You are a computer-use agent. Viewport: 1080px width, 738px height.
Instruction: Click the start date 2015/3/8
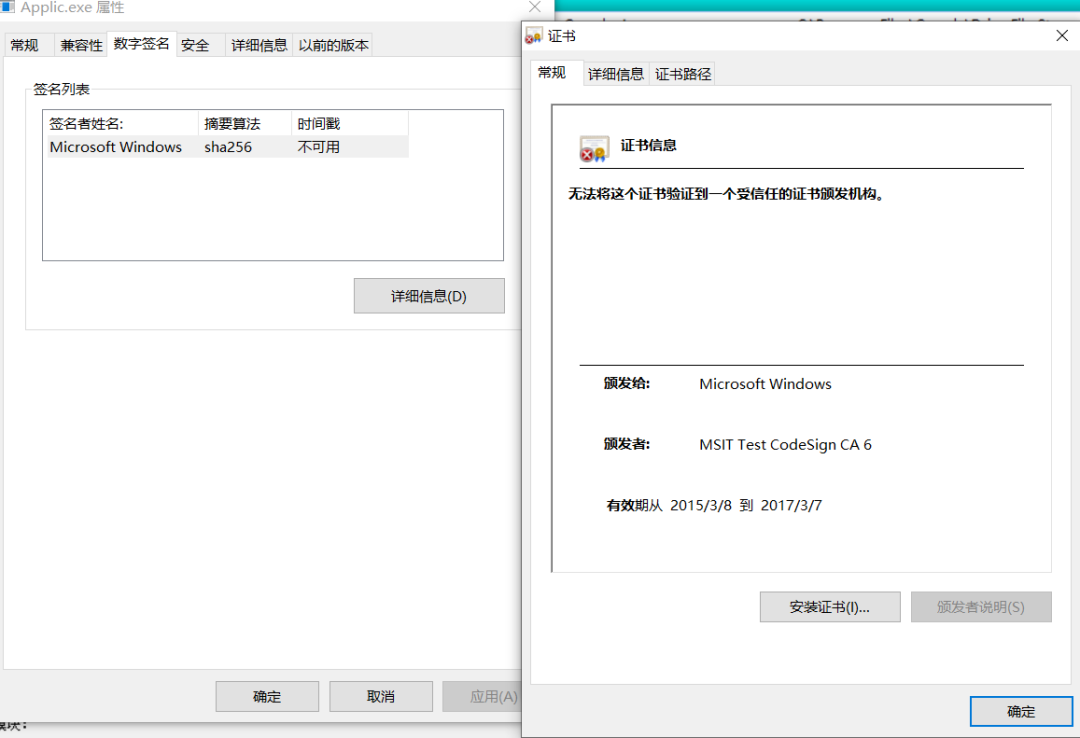coord(700,505)
